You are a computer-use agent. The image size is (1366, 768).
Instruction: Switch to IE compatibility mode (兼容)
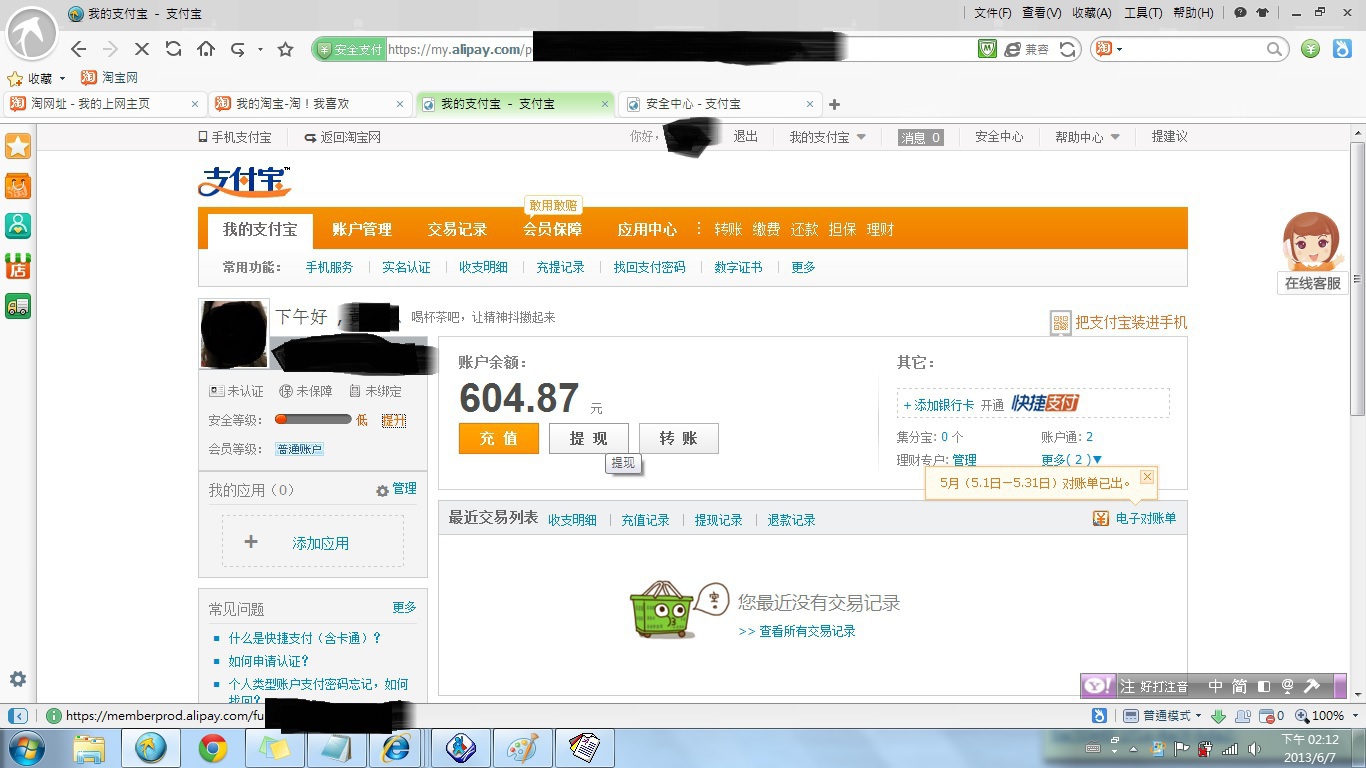1027,49
